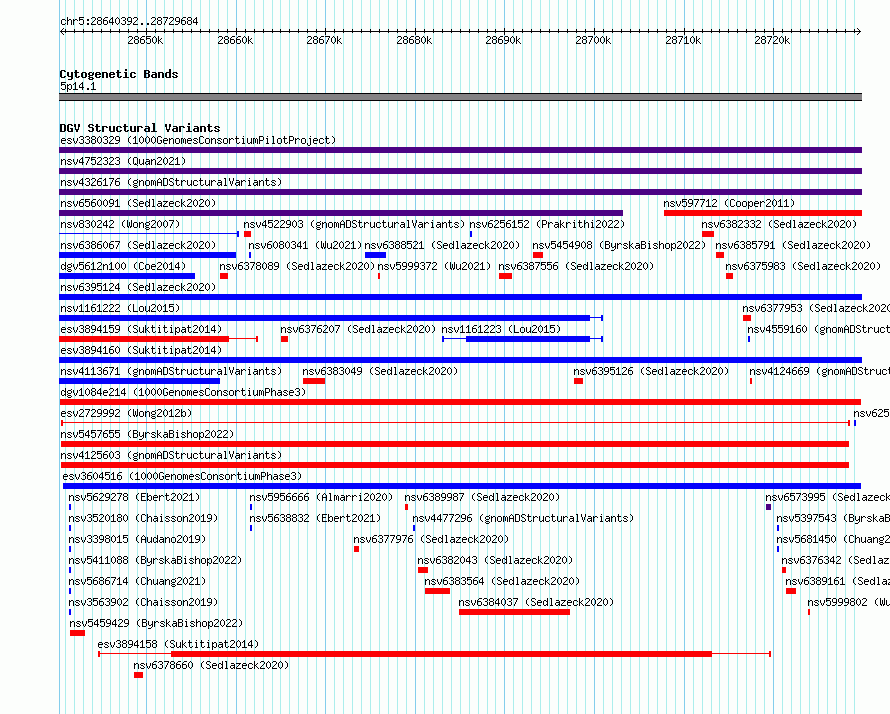
Task: Select nsv6387556 (Sedlazeck2020) label
Action: 576,266
